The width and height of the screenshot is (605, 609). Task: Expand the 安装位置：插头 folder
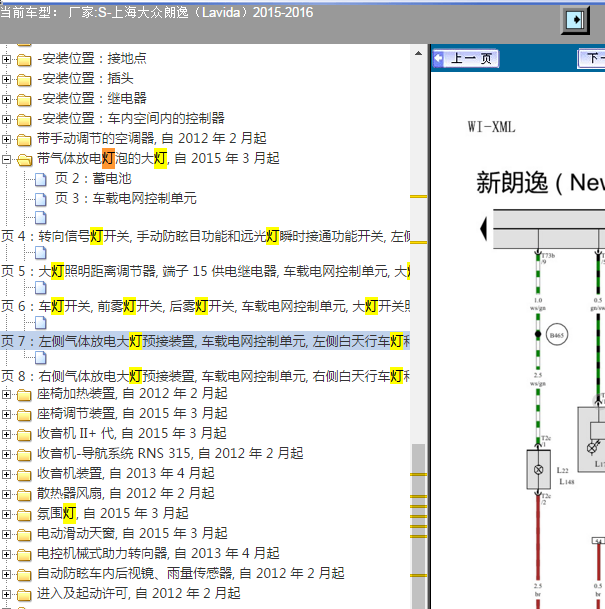click(6, 79)
